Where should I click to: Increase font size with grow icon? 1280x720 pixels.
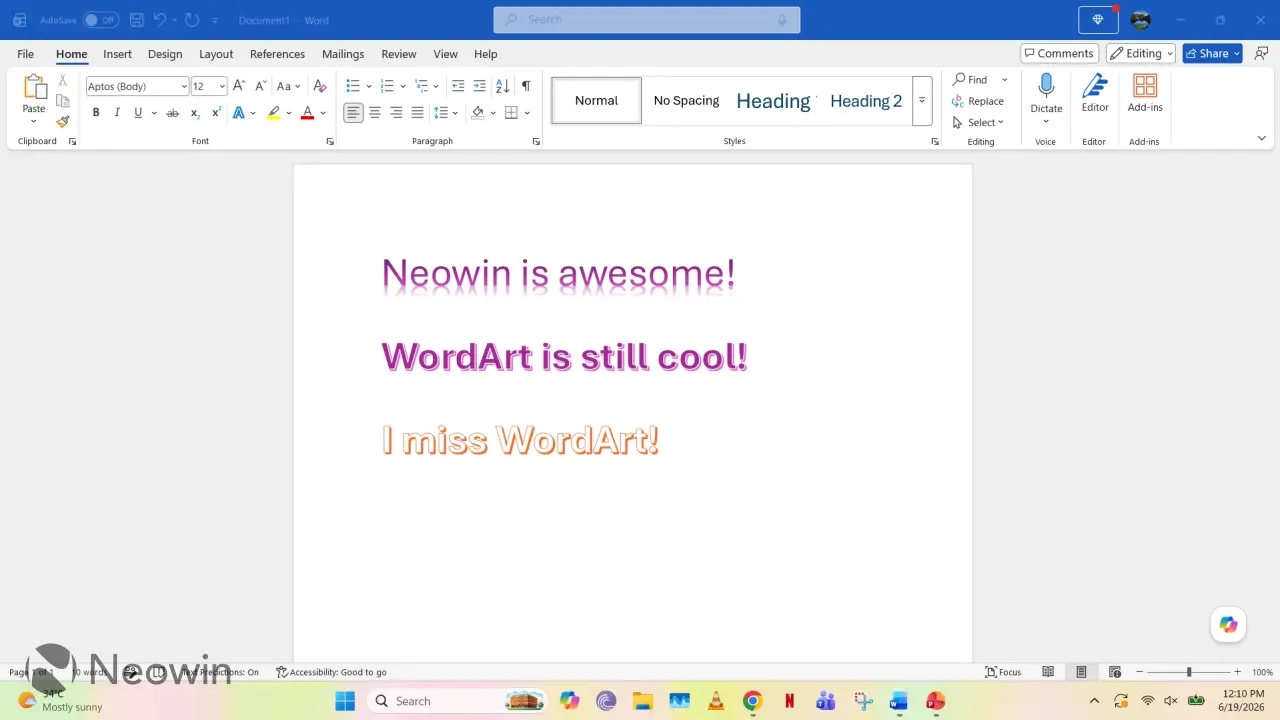point(238,86)
